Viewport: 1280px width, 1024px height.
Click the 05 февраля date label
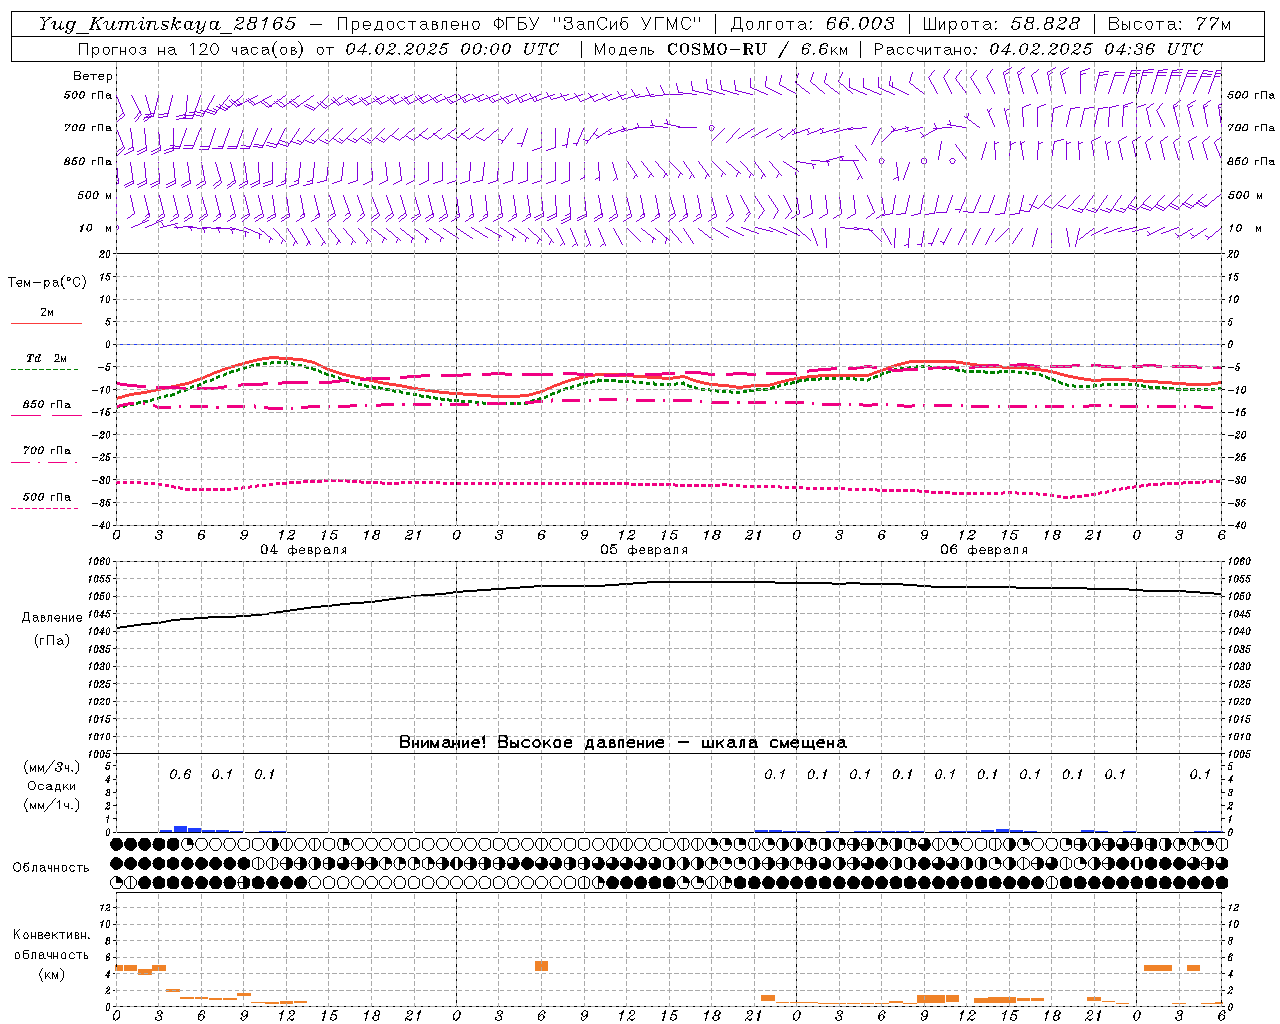(644, 550)
